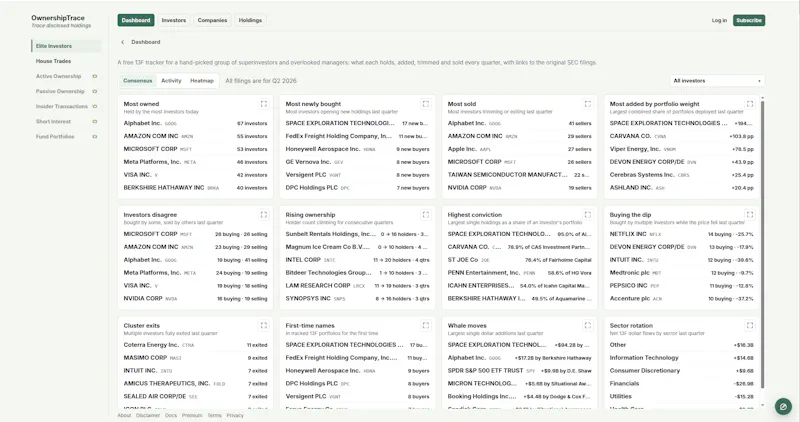Image resolution: width=800 pixels, height=422 pixels.
Task: Click Viper Energy, Inc. row
Action: coord(681,149)
